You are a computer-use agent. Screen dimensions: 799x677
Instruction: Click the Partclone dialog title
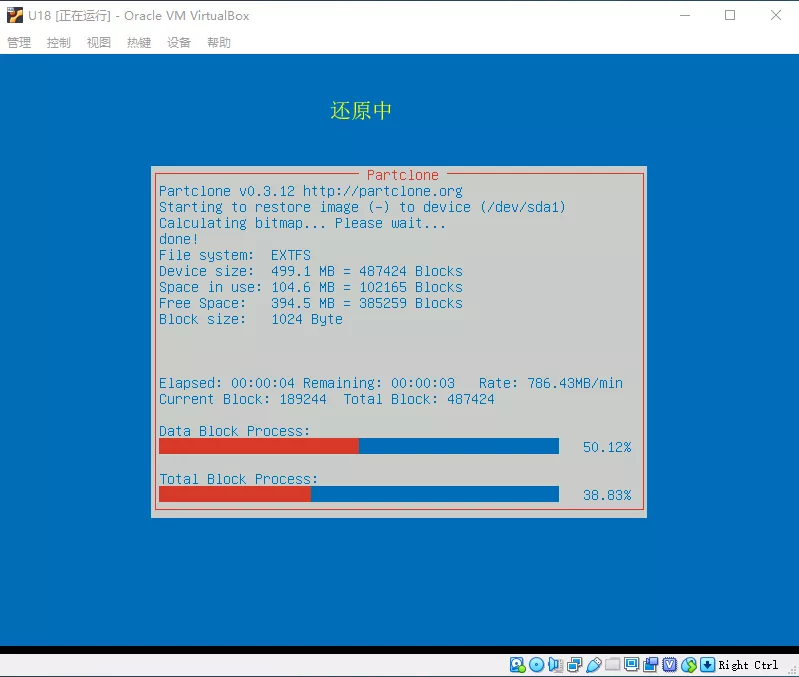pyautogui.click(x=403, y=175)
